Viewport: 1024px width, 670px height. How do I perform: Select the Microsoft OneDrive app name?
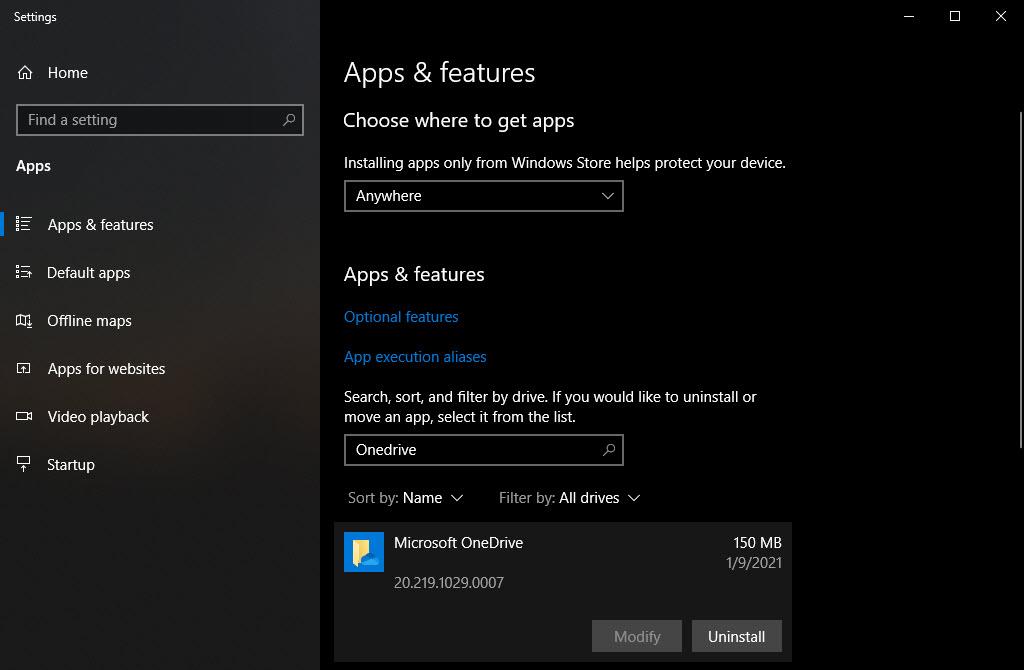[x=458, y=543]
